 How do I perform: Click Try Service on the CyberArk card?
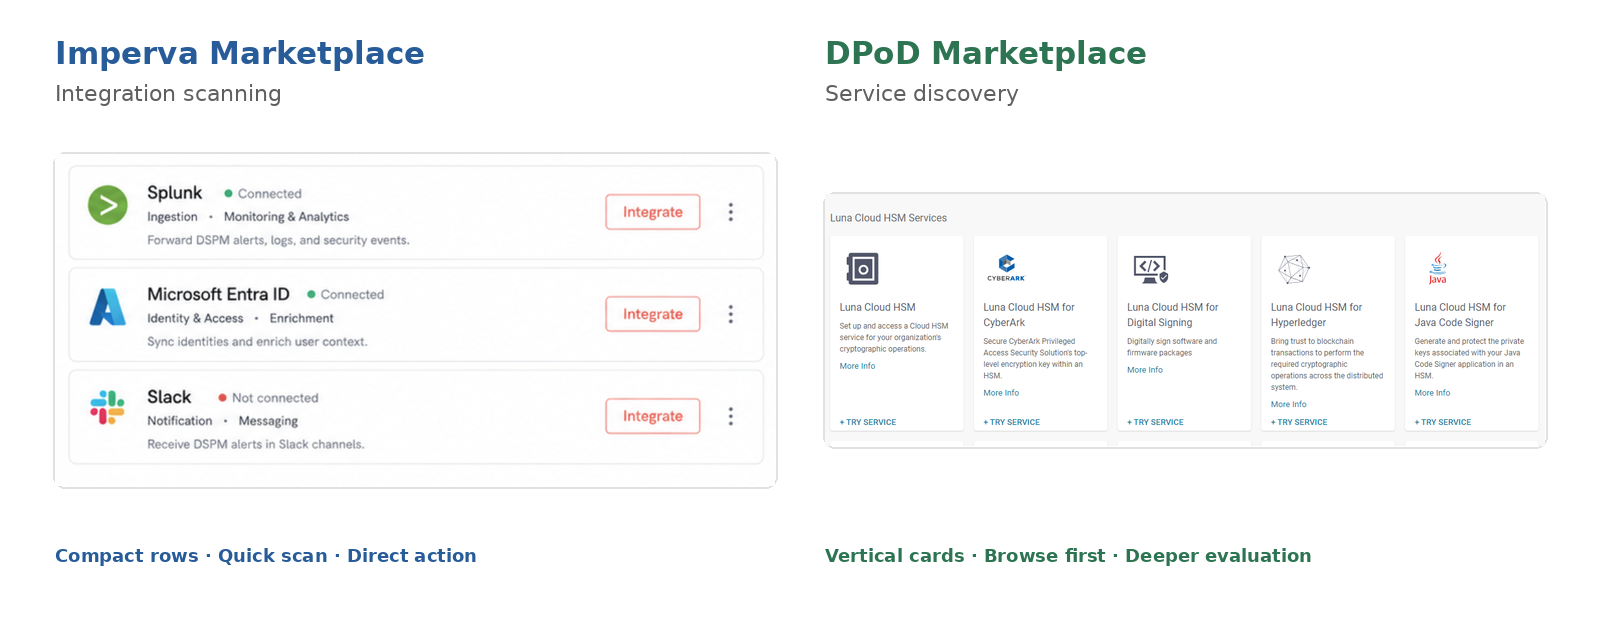1012,422
